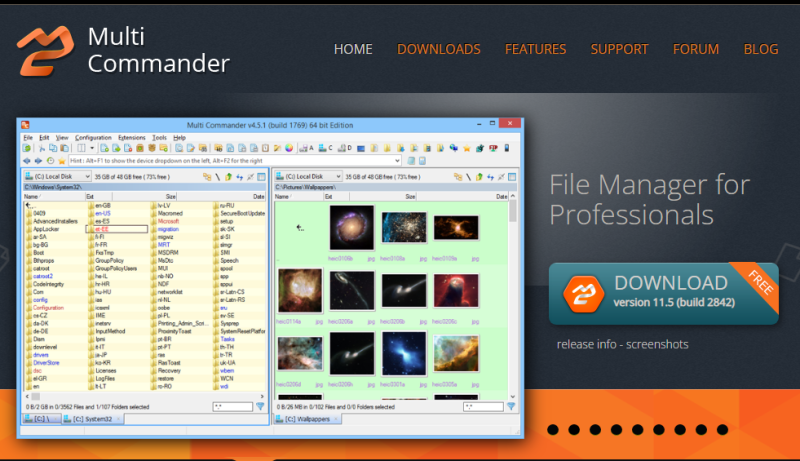The width and height of the screenshot is (800, 461).
Task: Open the SUPPORT page link
Action: click(x=619, y=49)
